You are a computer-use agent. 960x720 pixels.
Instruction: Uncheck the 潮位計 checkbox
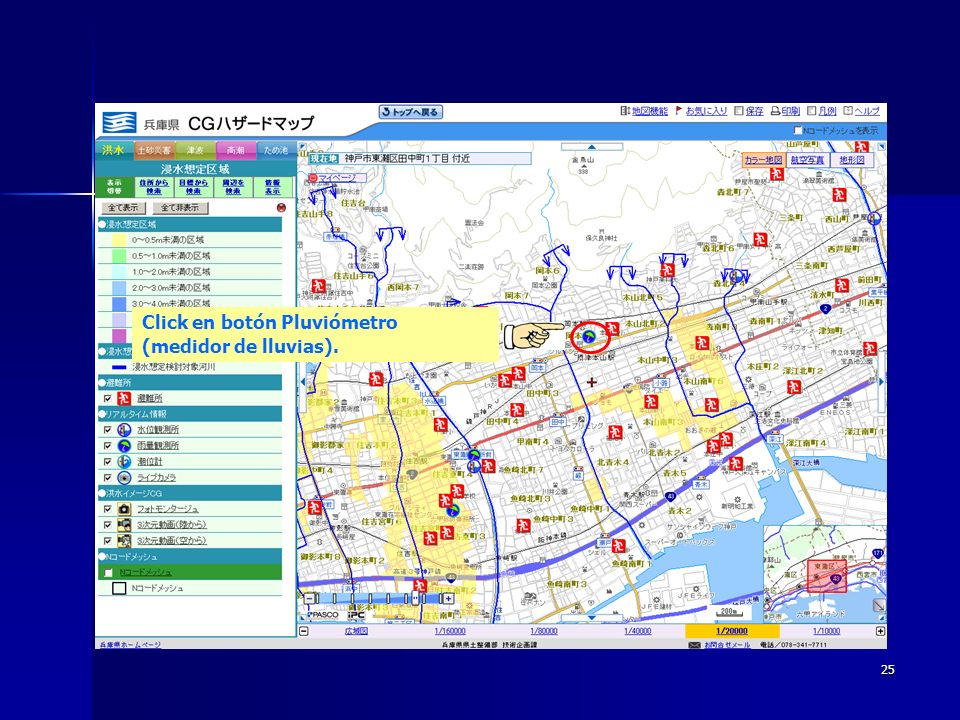(x=108, y=462)
